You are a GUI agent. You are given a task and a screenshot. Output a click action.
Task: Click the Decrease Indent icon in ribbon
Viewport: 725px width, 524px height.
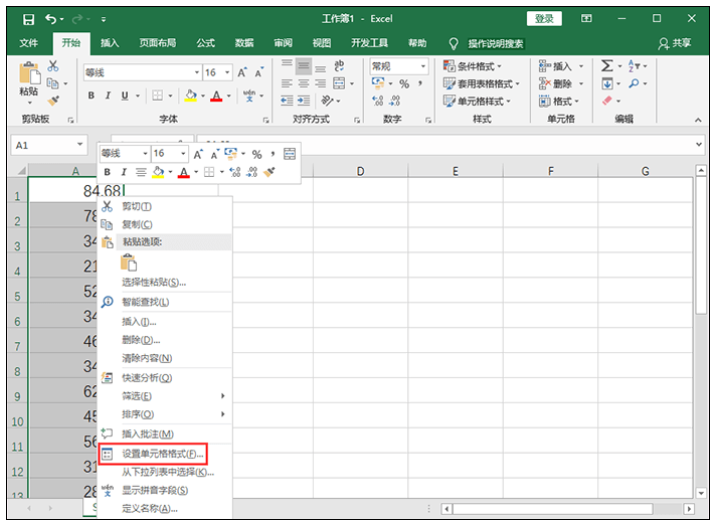[287, 100]
